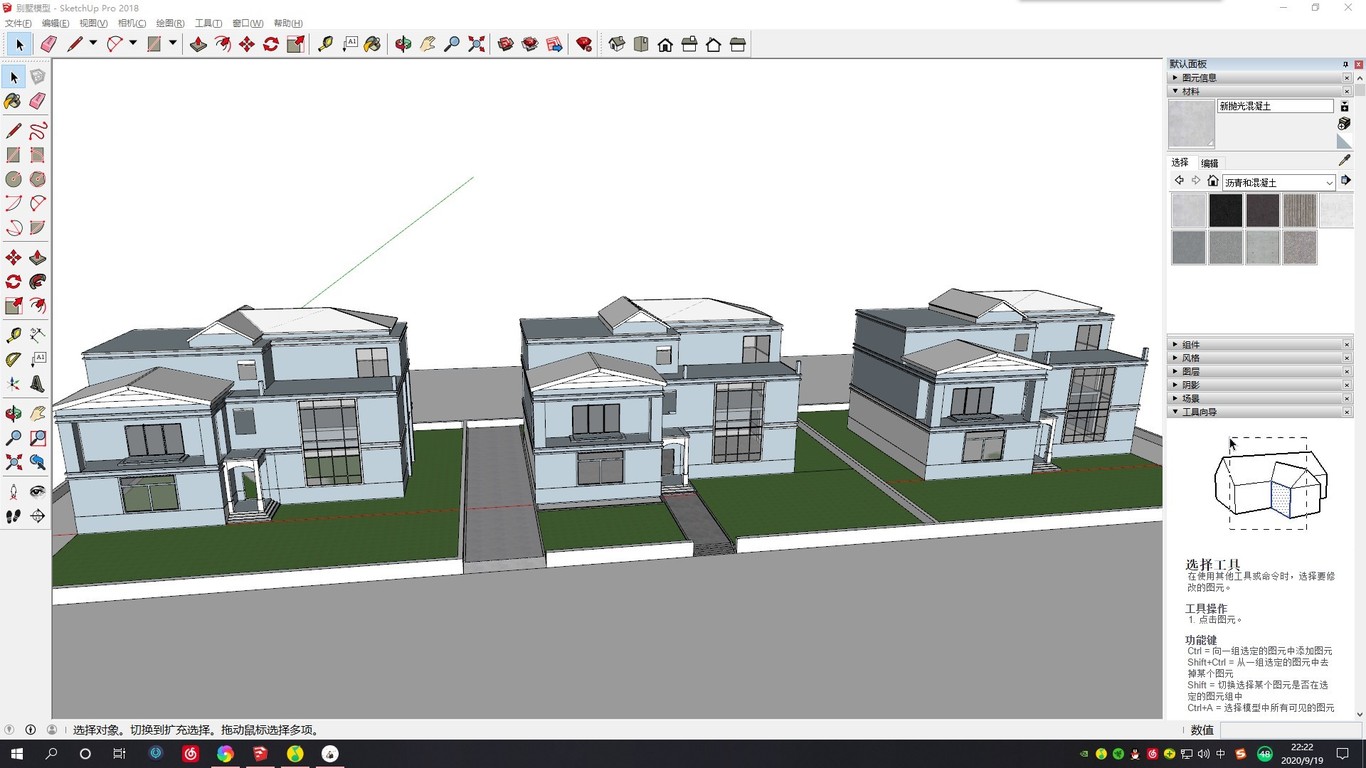Image resolution: width=1366 pixels, height=768 pixels.
Task: Switch to Iso view icon
Action: click(617, 44)
